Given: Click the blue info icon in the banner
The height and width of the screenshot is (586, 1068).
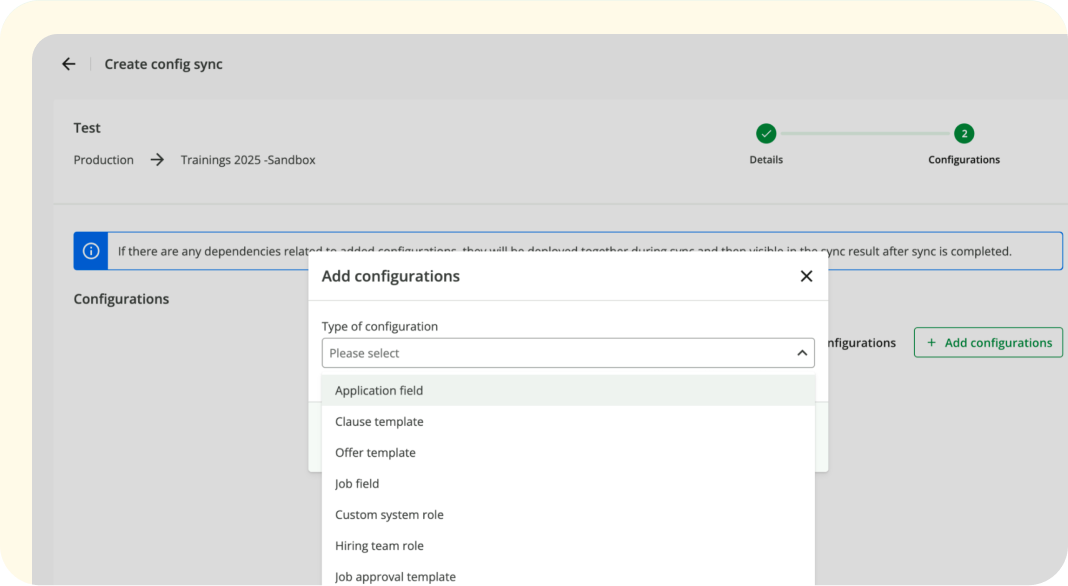Looking at the screenshot, I should tap(91, 251).
